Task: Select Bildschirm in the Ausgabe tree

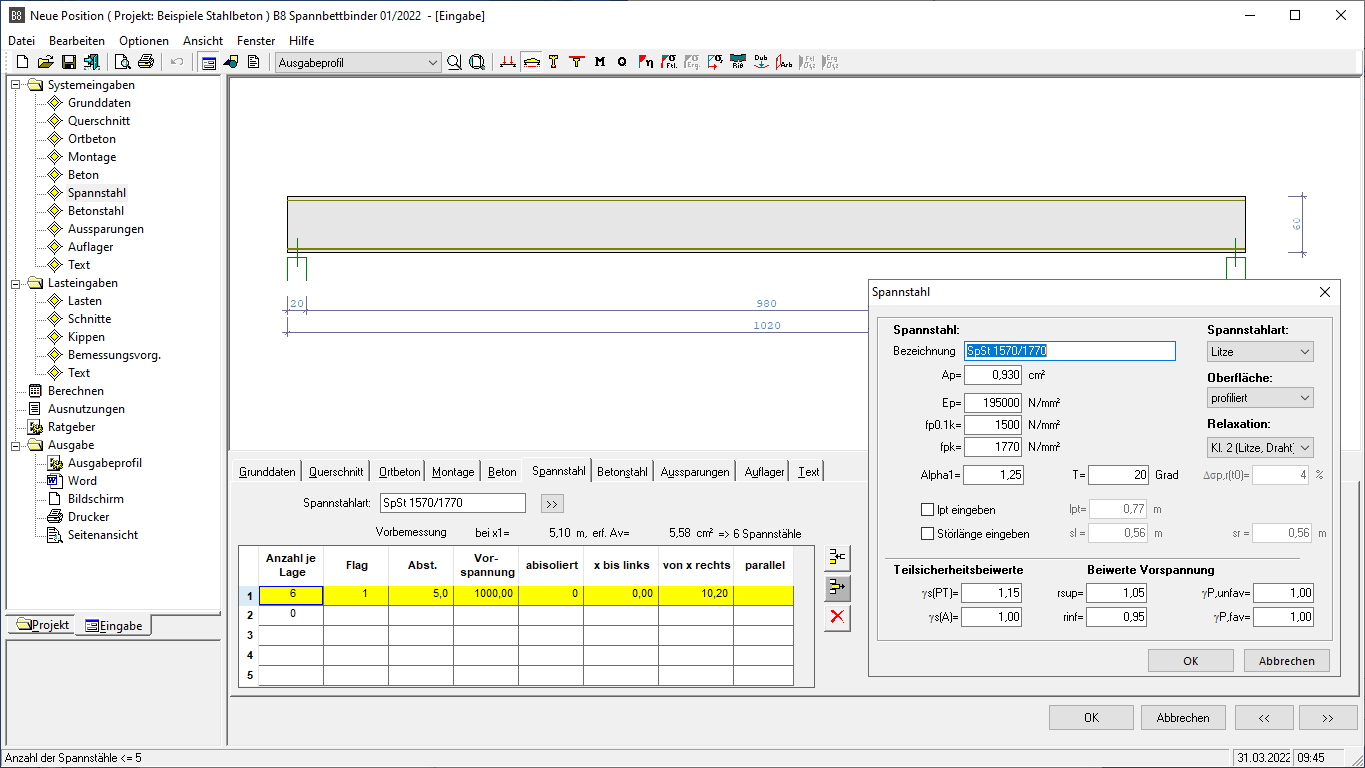Action: click(96, 499)
